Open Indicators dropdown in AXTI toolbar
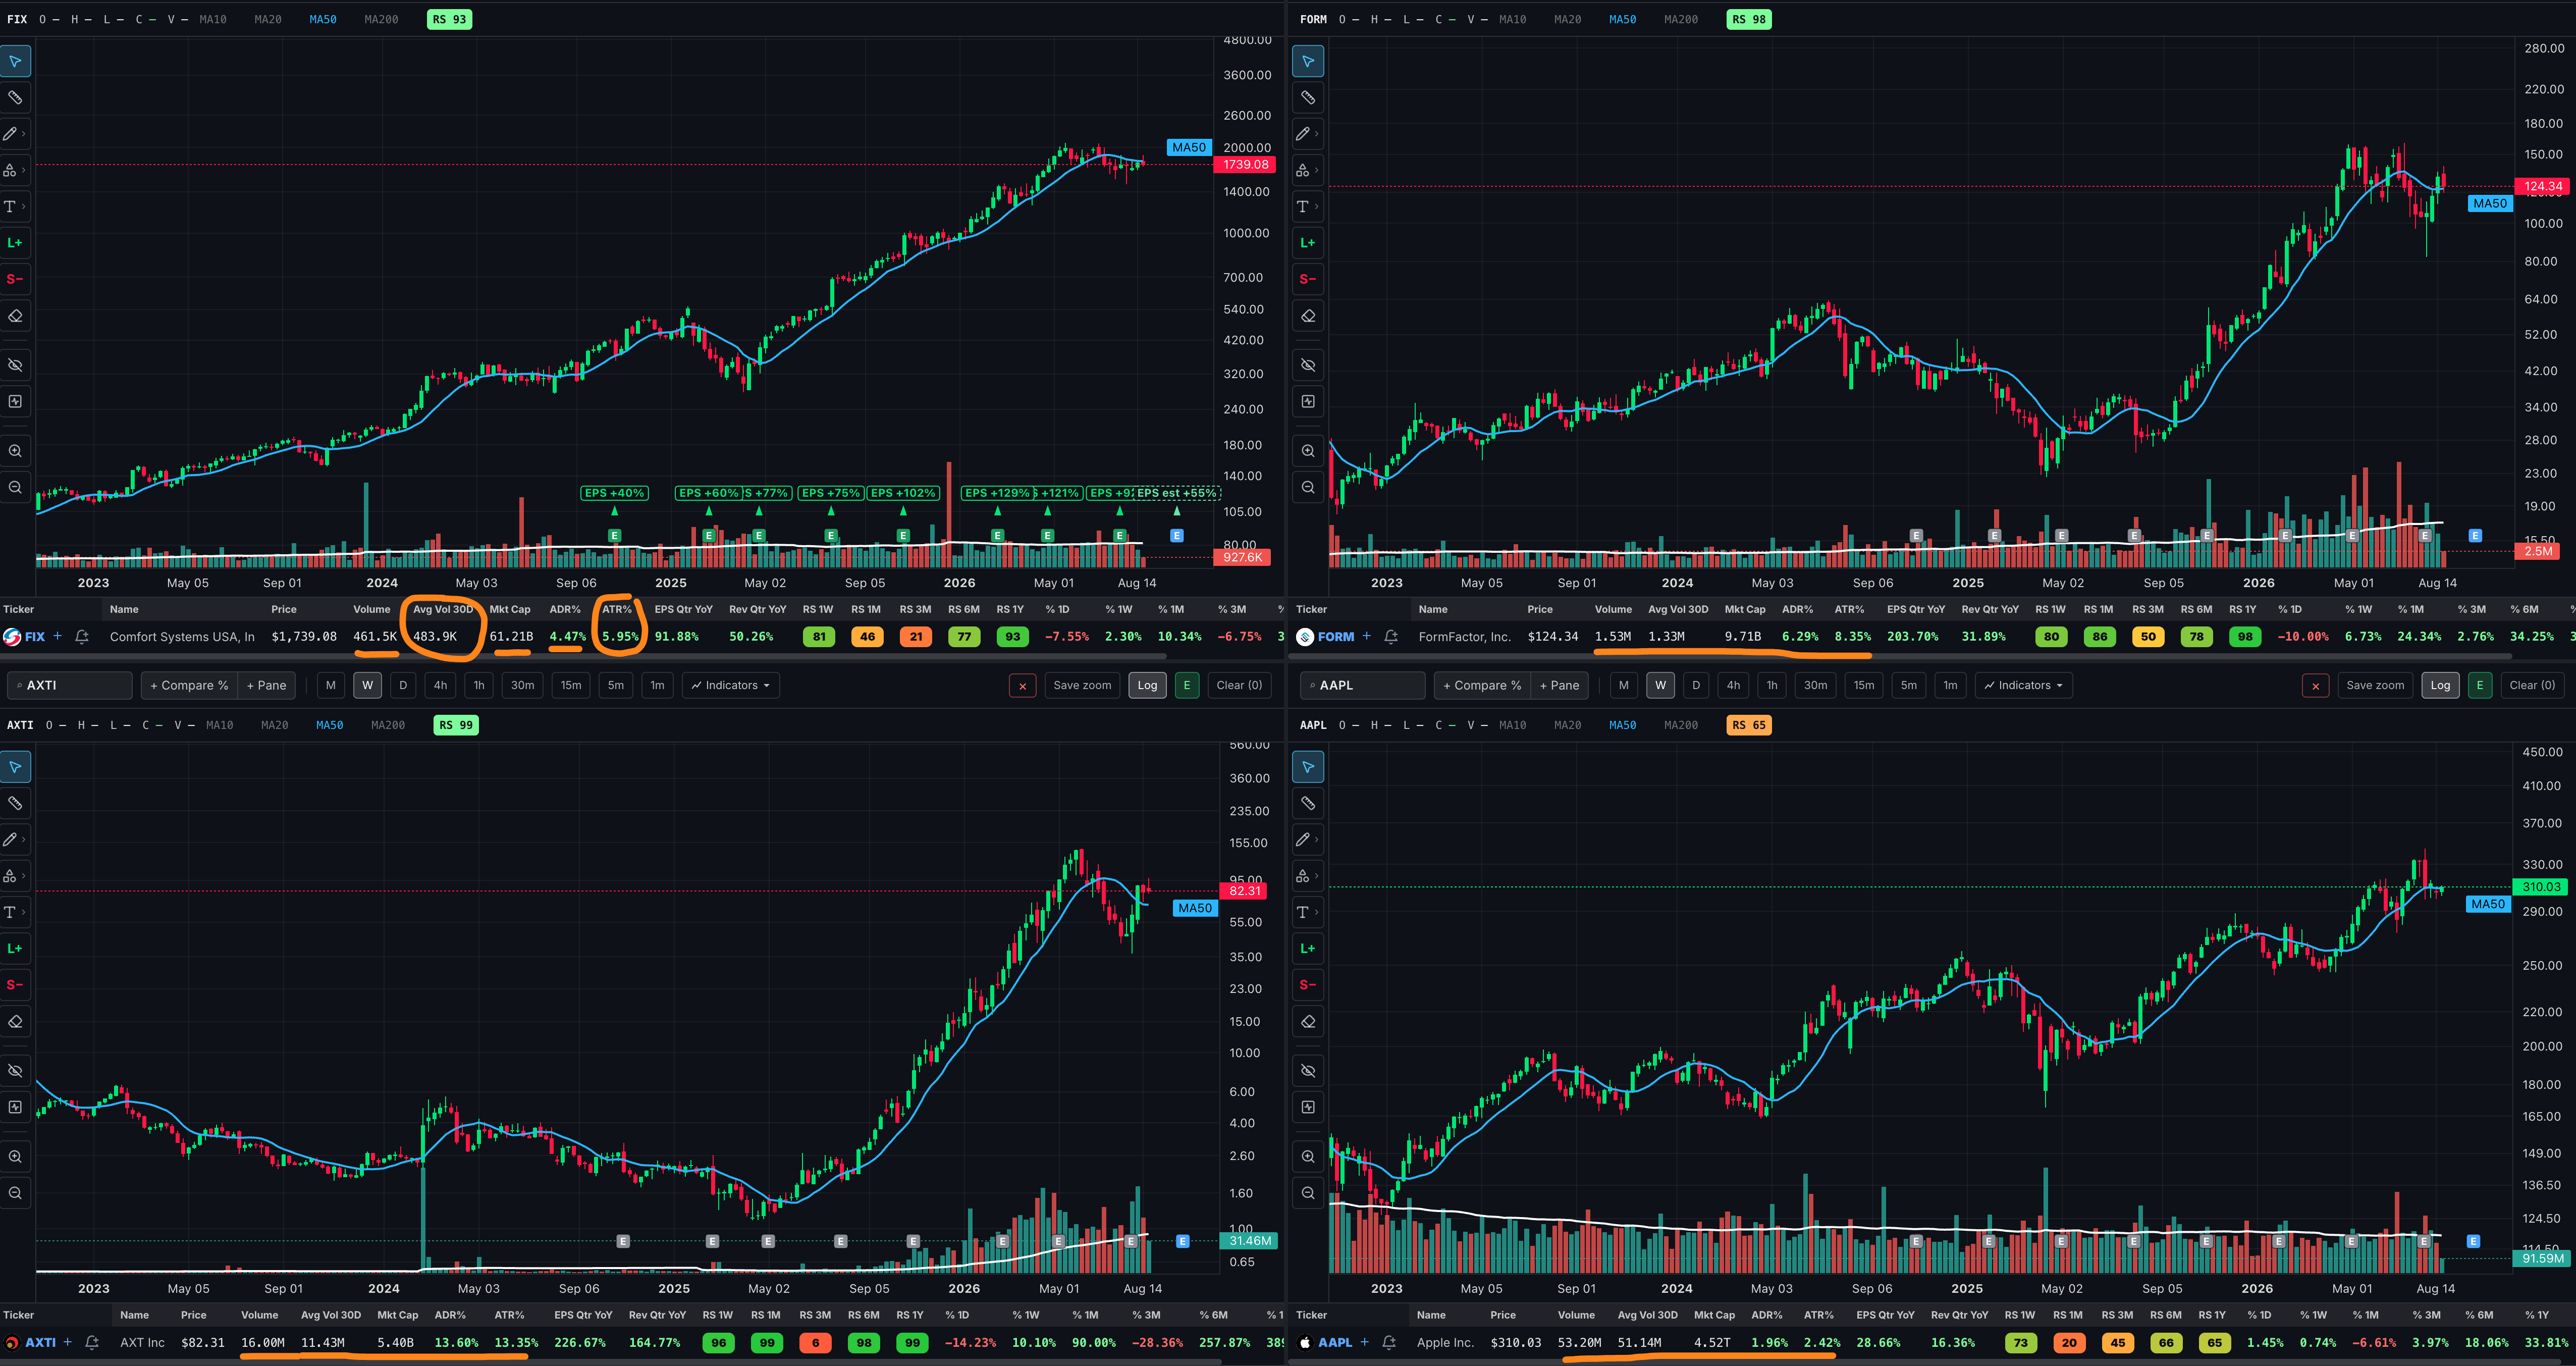The height and width of the screenshot is (1366, 2576). click(731, 685)
